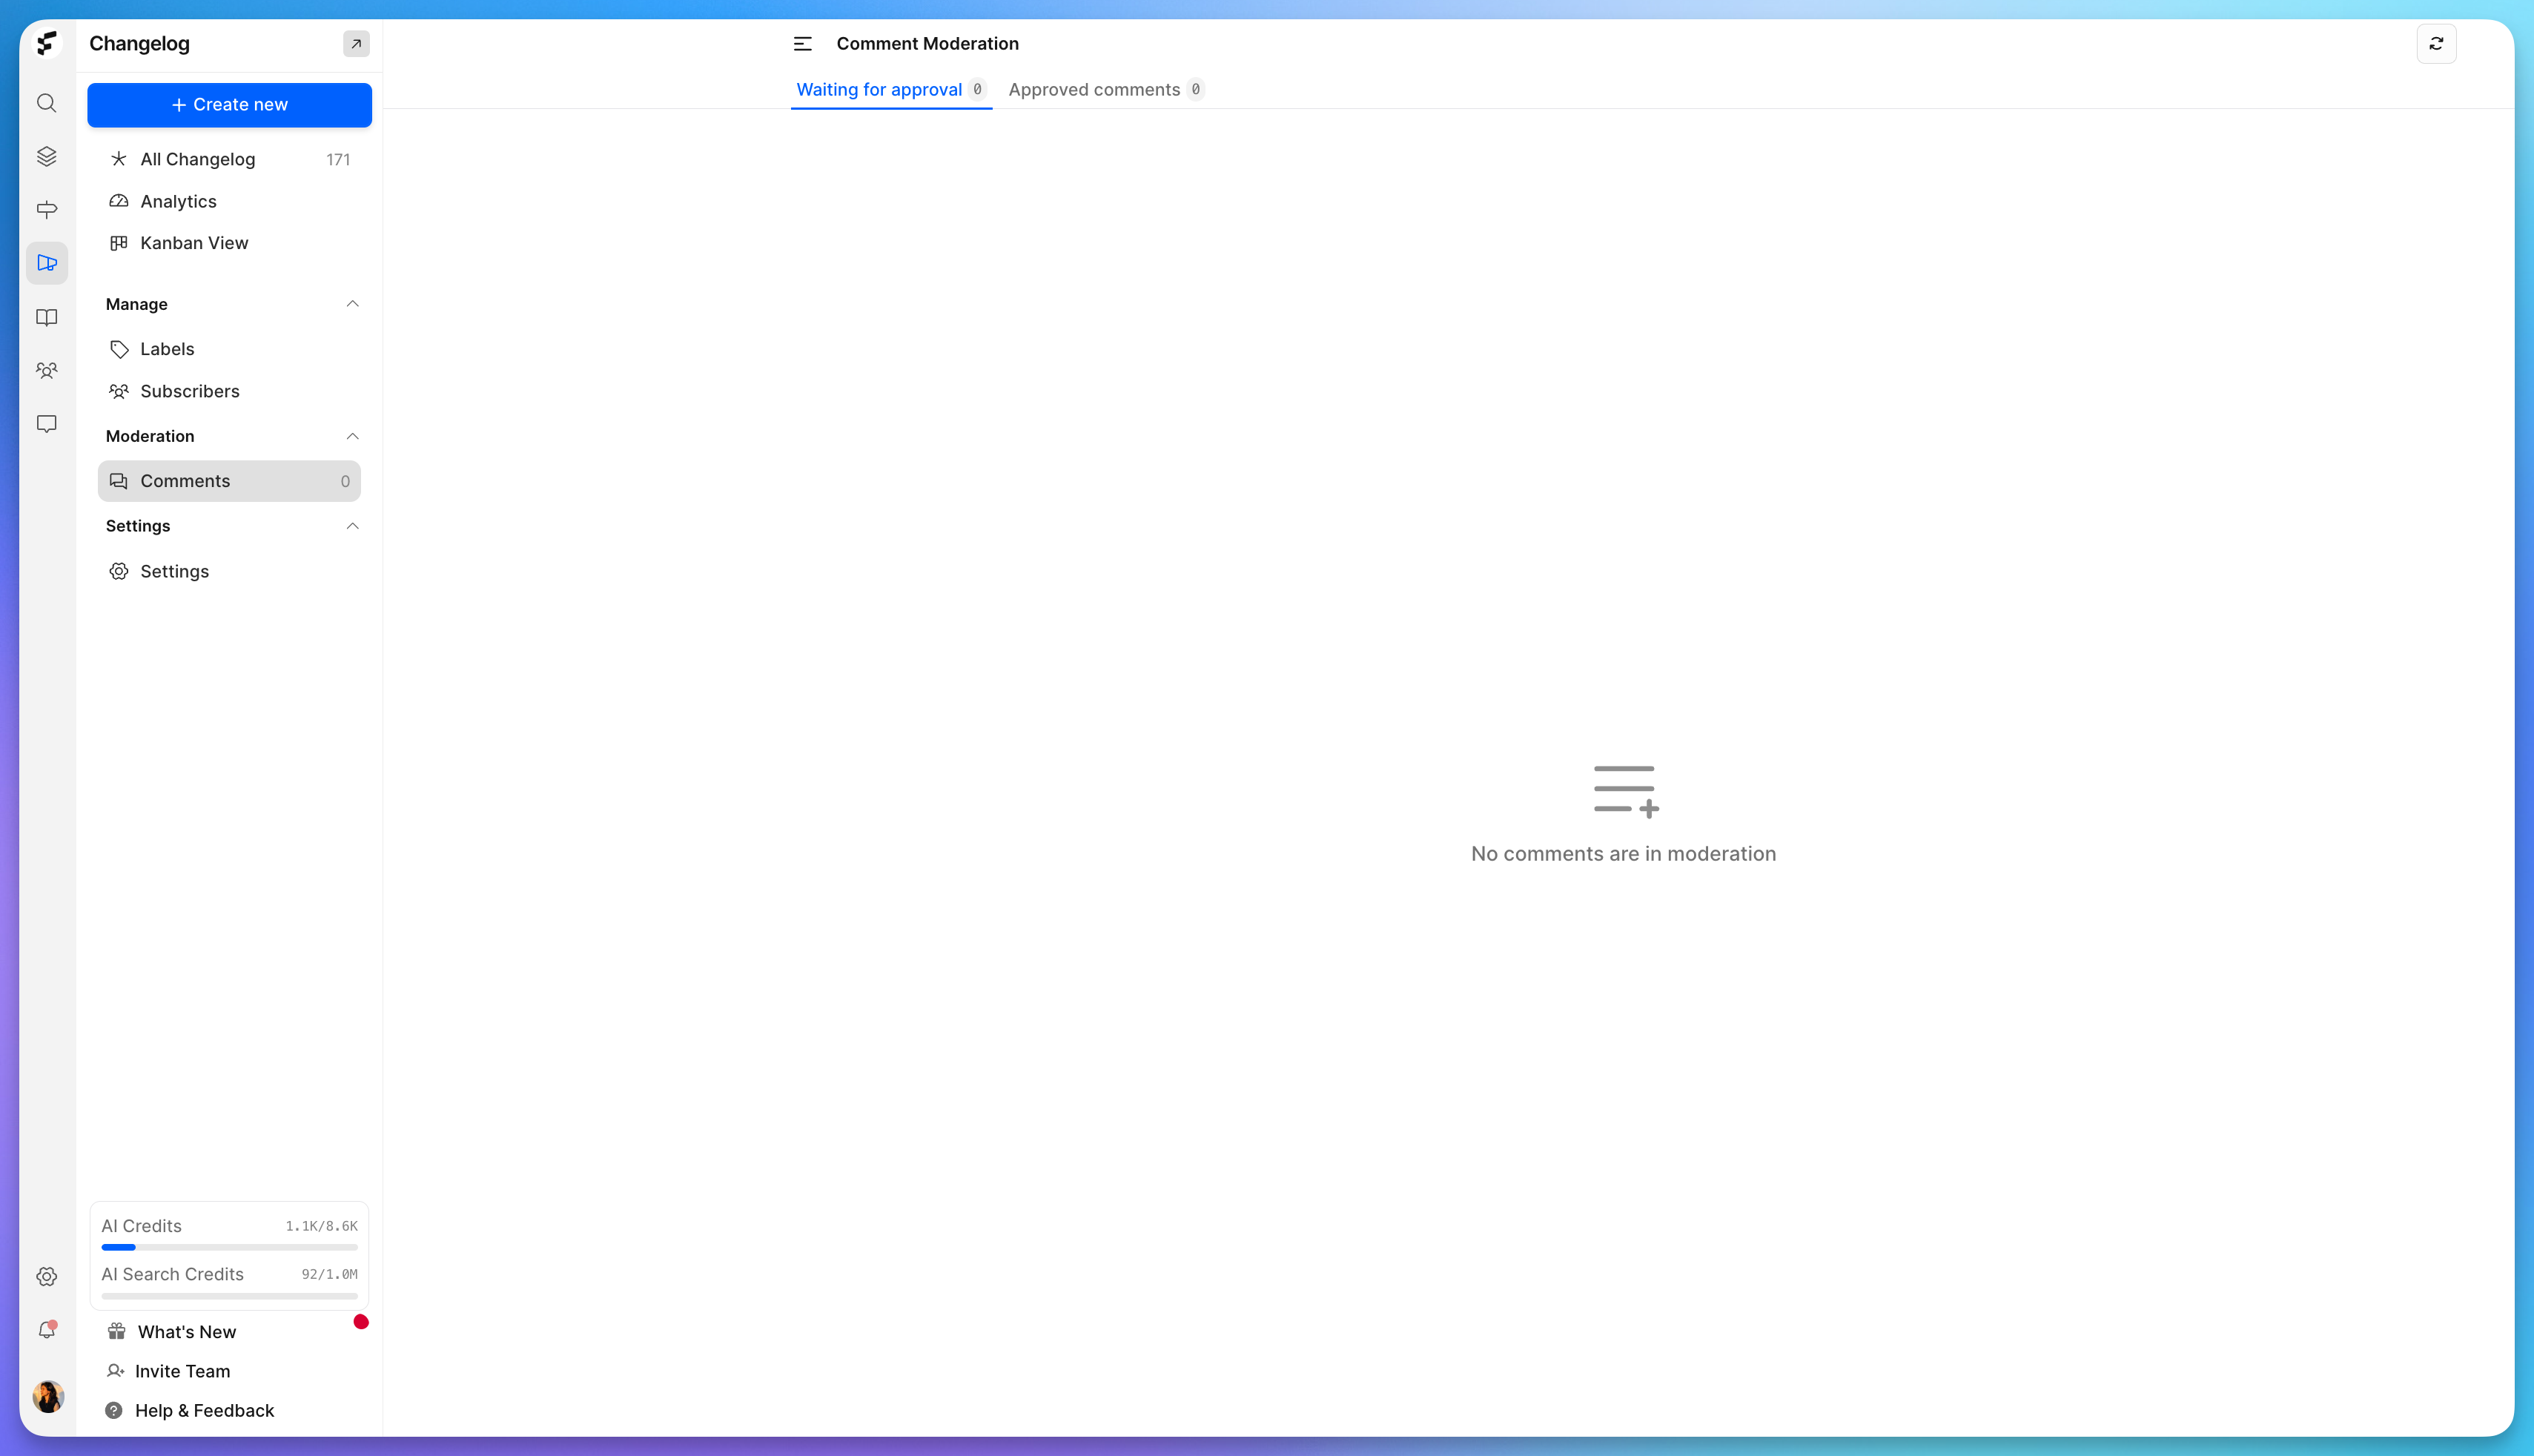Click the Create new button
Image resolution: width=2534 pixels, height=1456 pixels.
pyautogui.click(x=229, y=105)
